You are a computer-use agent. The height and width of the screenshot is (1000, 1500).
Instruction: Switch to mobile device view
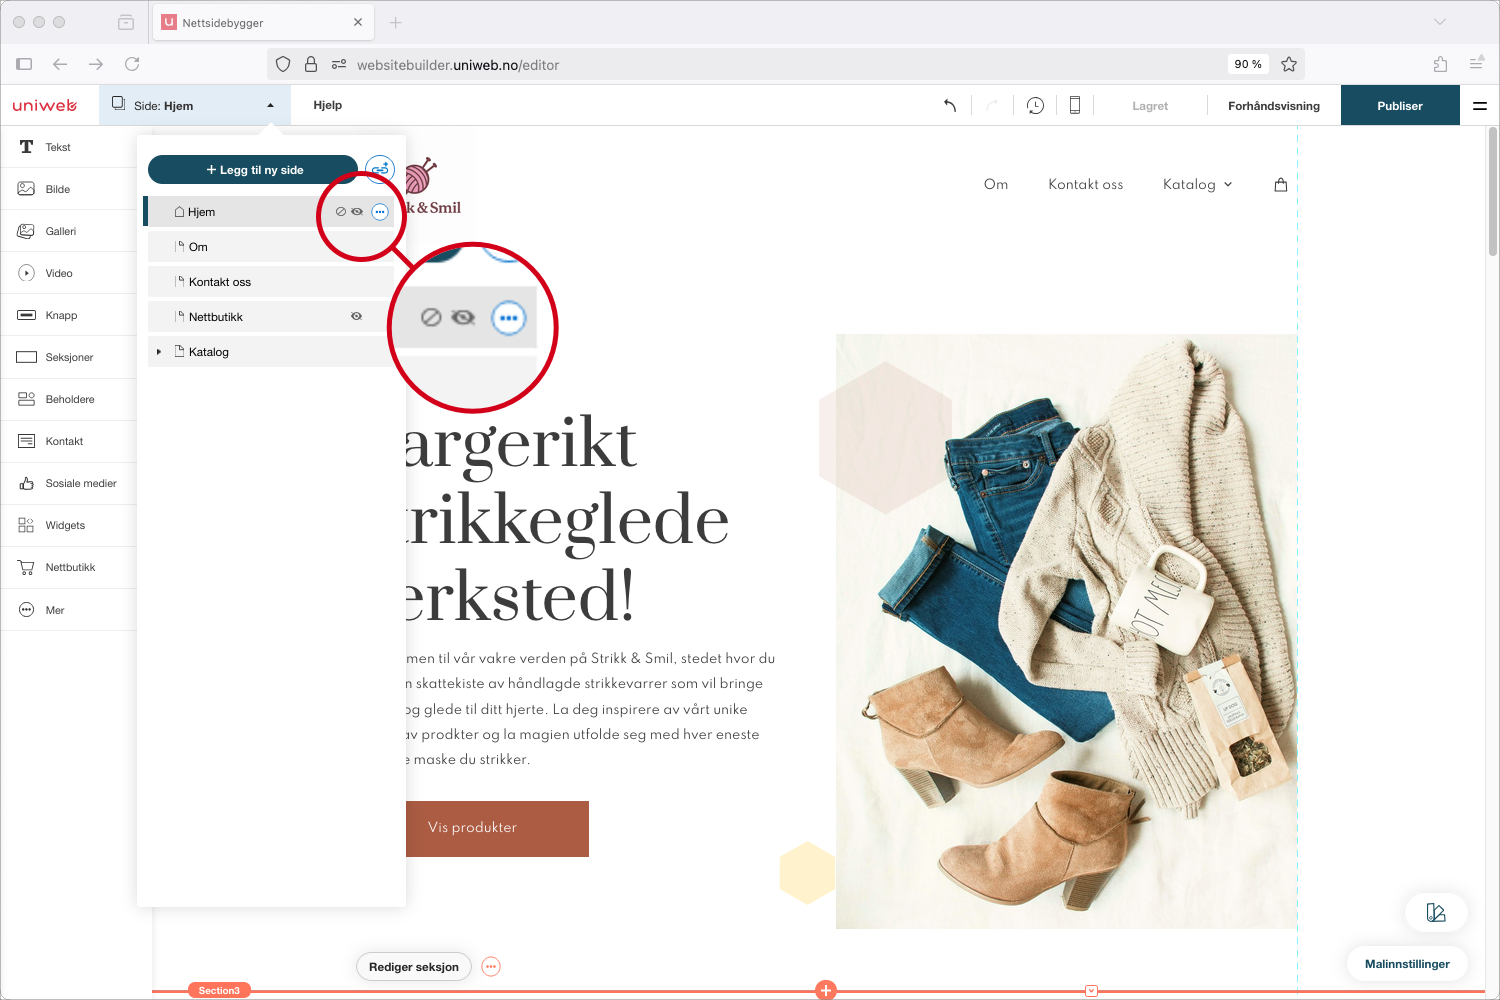coord(1075,105)
